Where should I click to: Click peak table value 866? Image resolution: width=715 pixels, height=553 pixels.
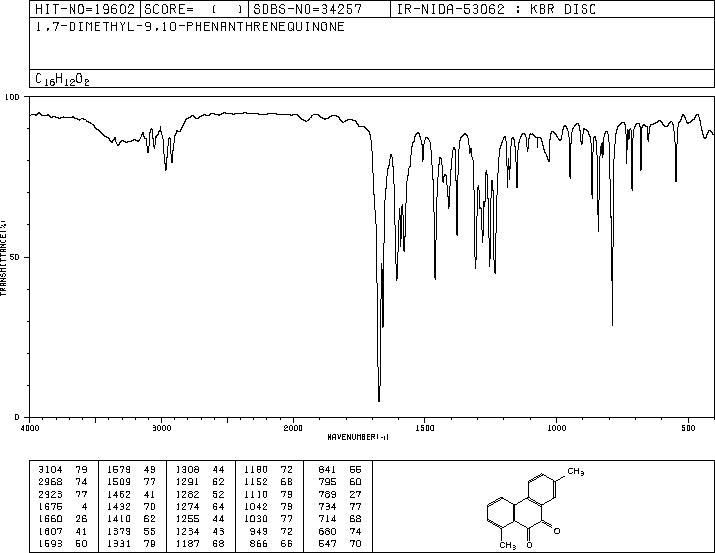(259, 543)
